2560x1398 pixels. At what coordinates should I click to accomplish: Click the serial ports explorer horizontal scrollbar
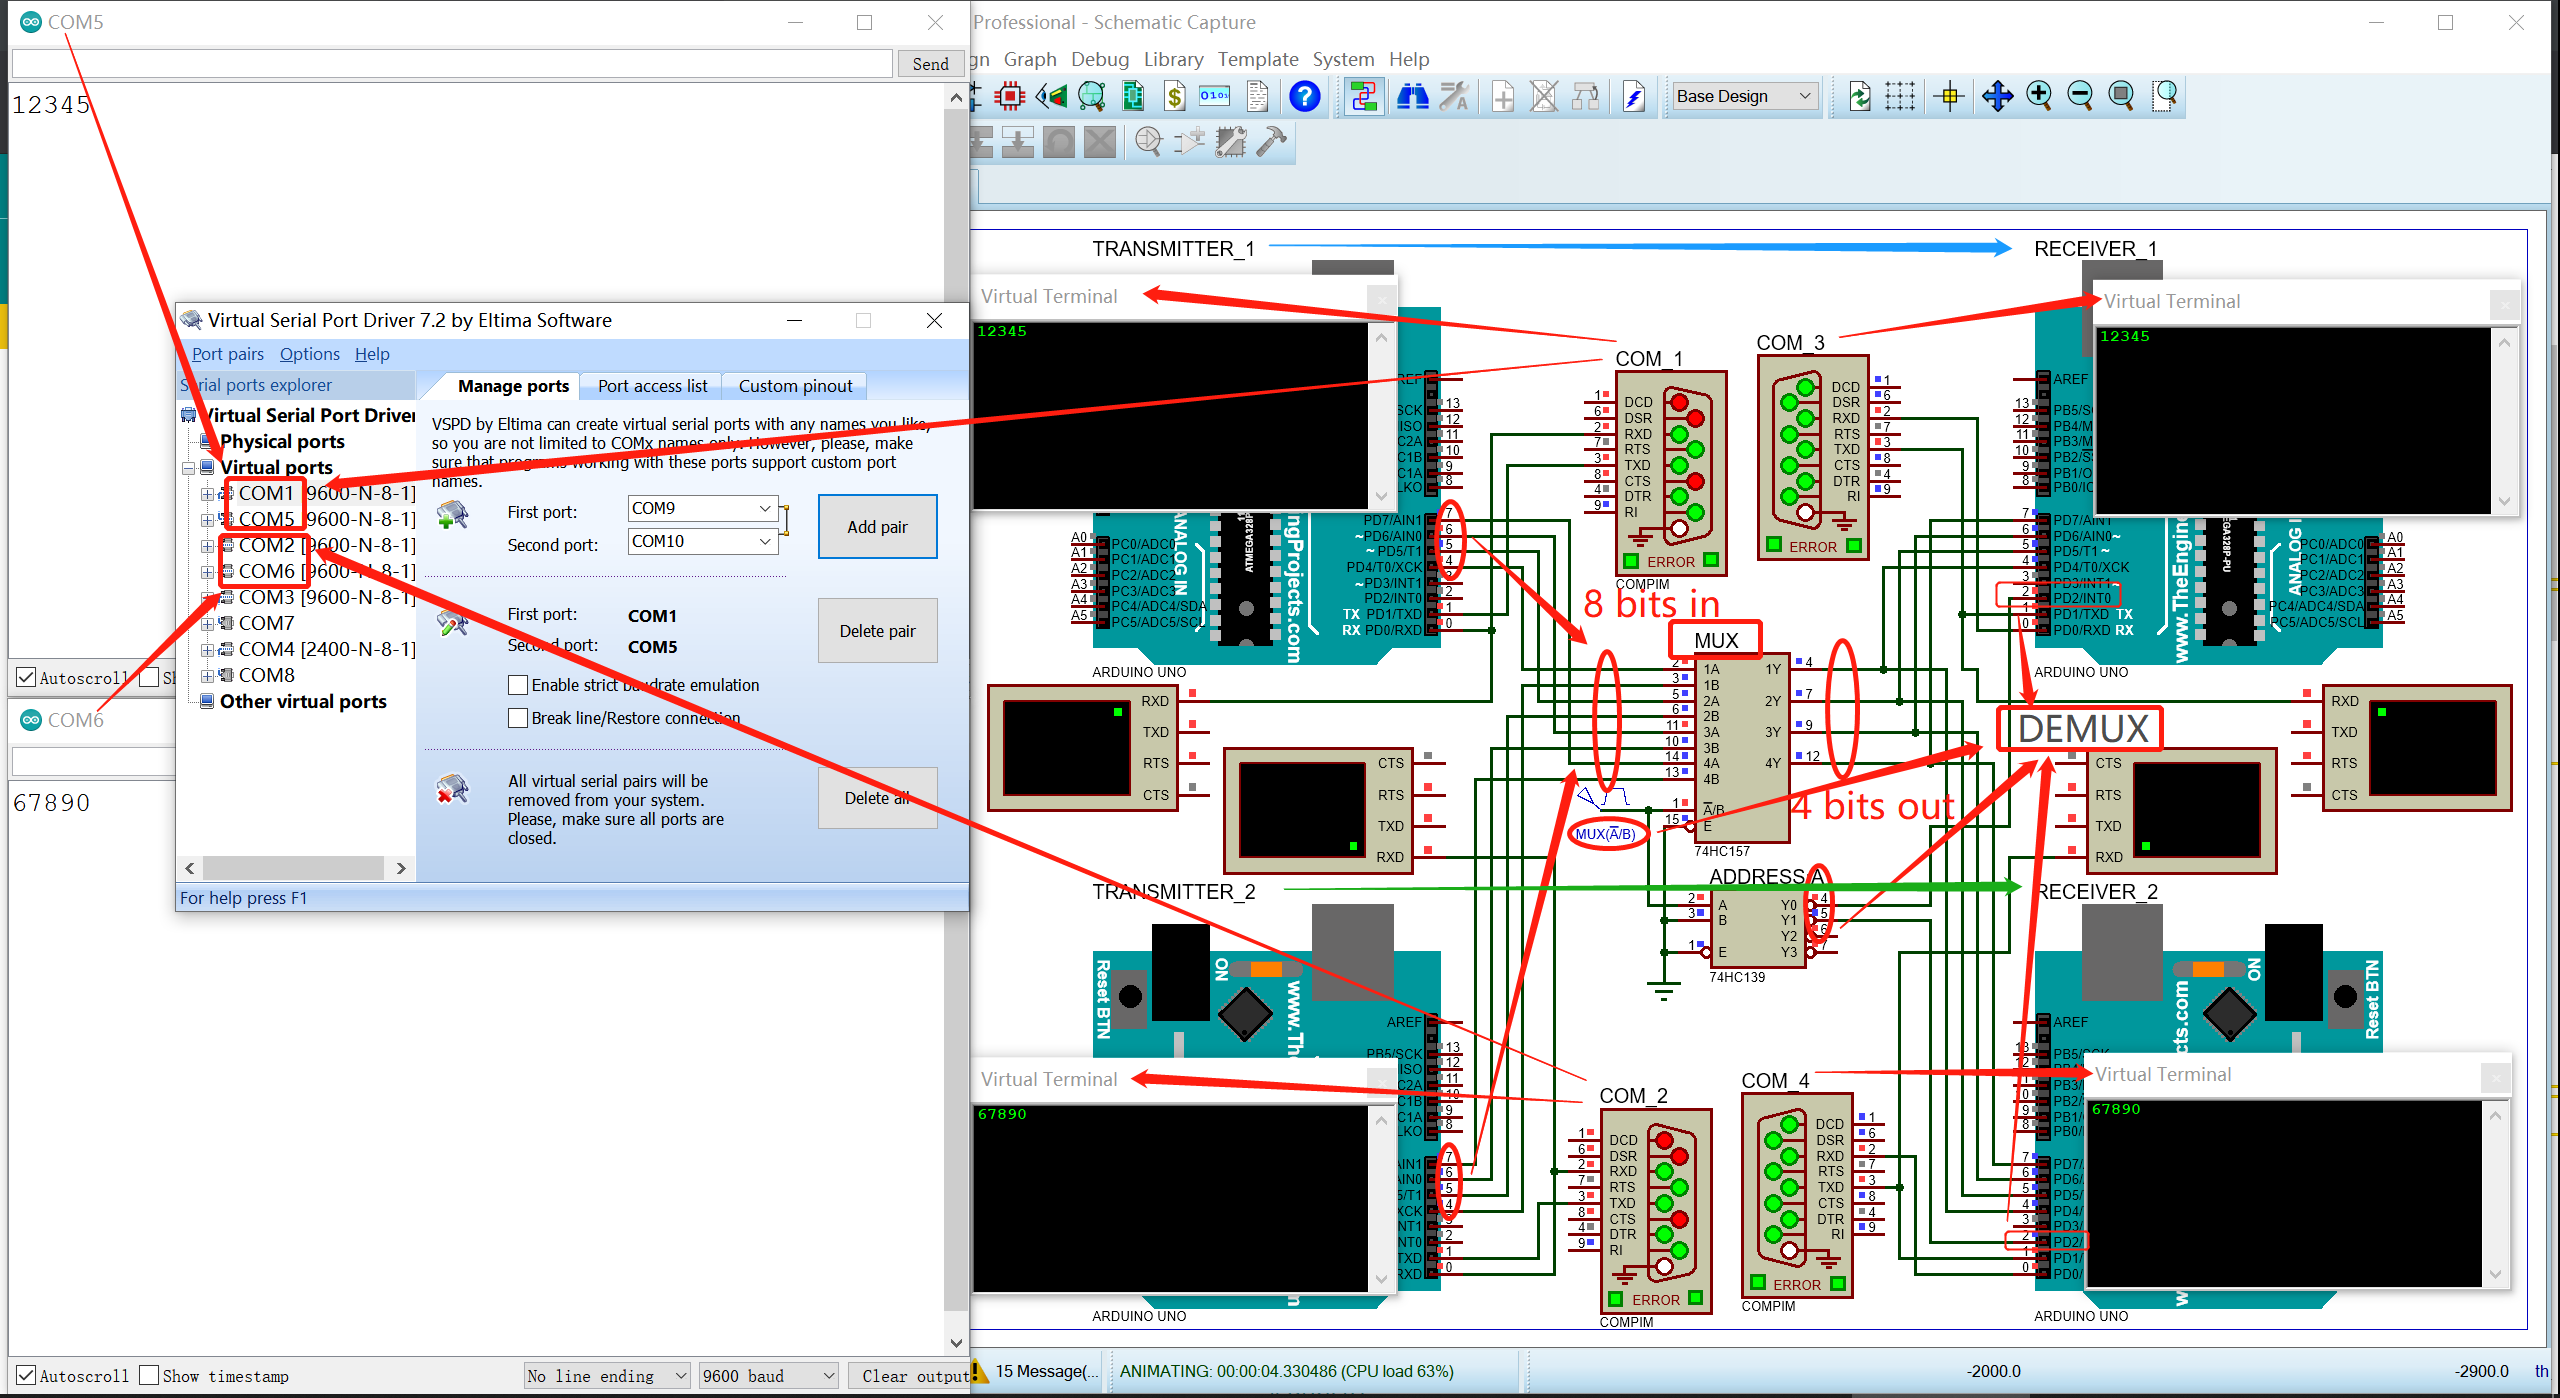[294, 868]
